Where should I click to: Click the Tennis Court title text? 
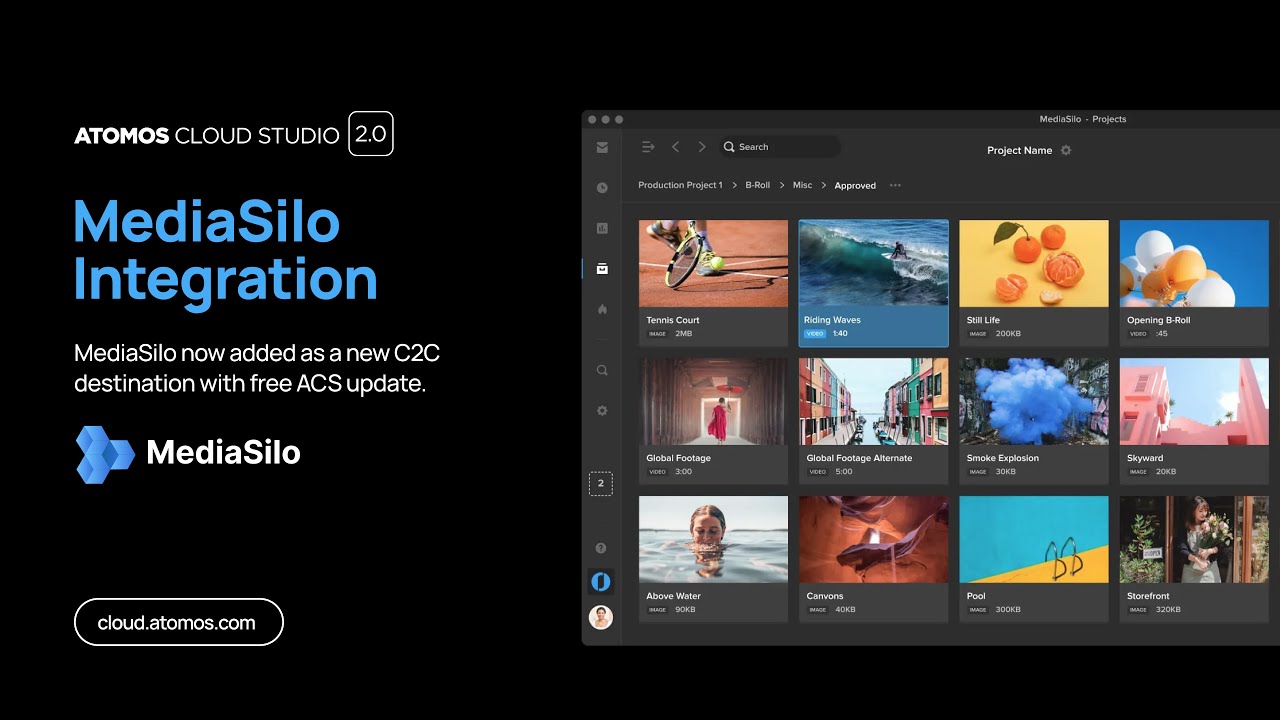(673, 320)
